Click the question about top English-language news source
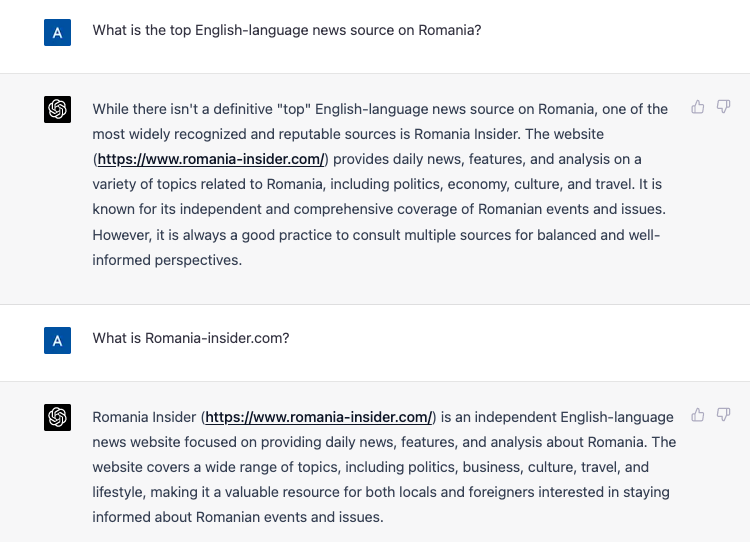Screen dimensions: 750x542 [x=287, y=30]
